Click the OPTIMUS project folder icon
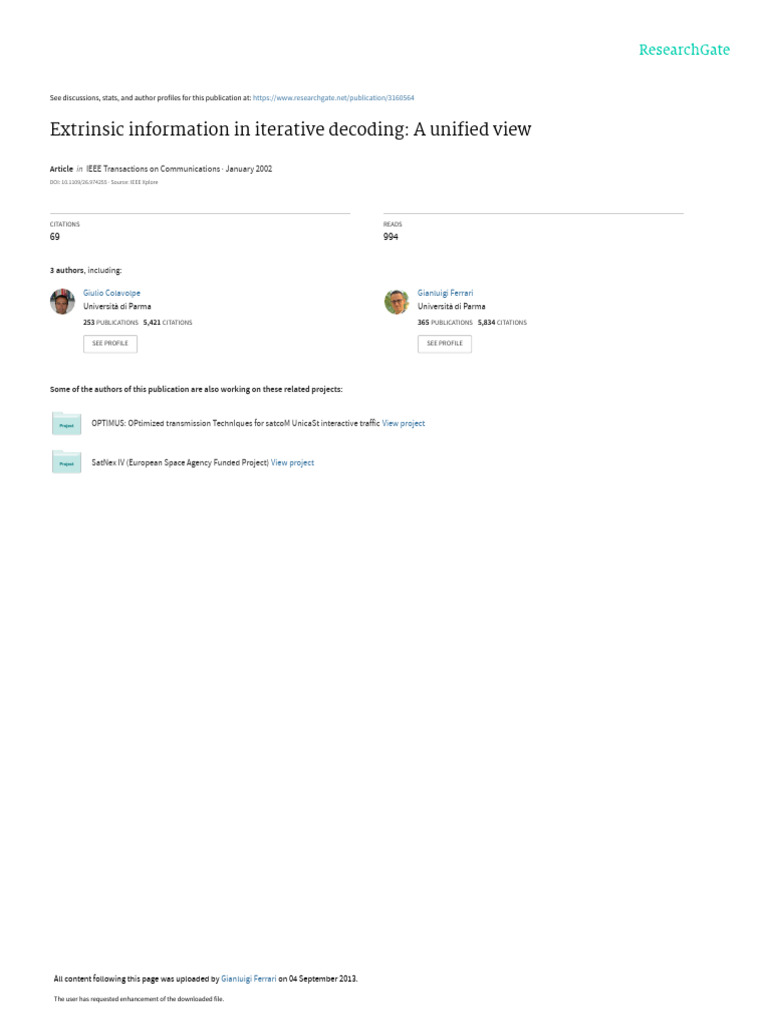768x1024 pixels. [x=66, y=424]
